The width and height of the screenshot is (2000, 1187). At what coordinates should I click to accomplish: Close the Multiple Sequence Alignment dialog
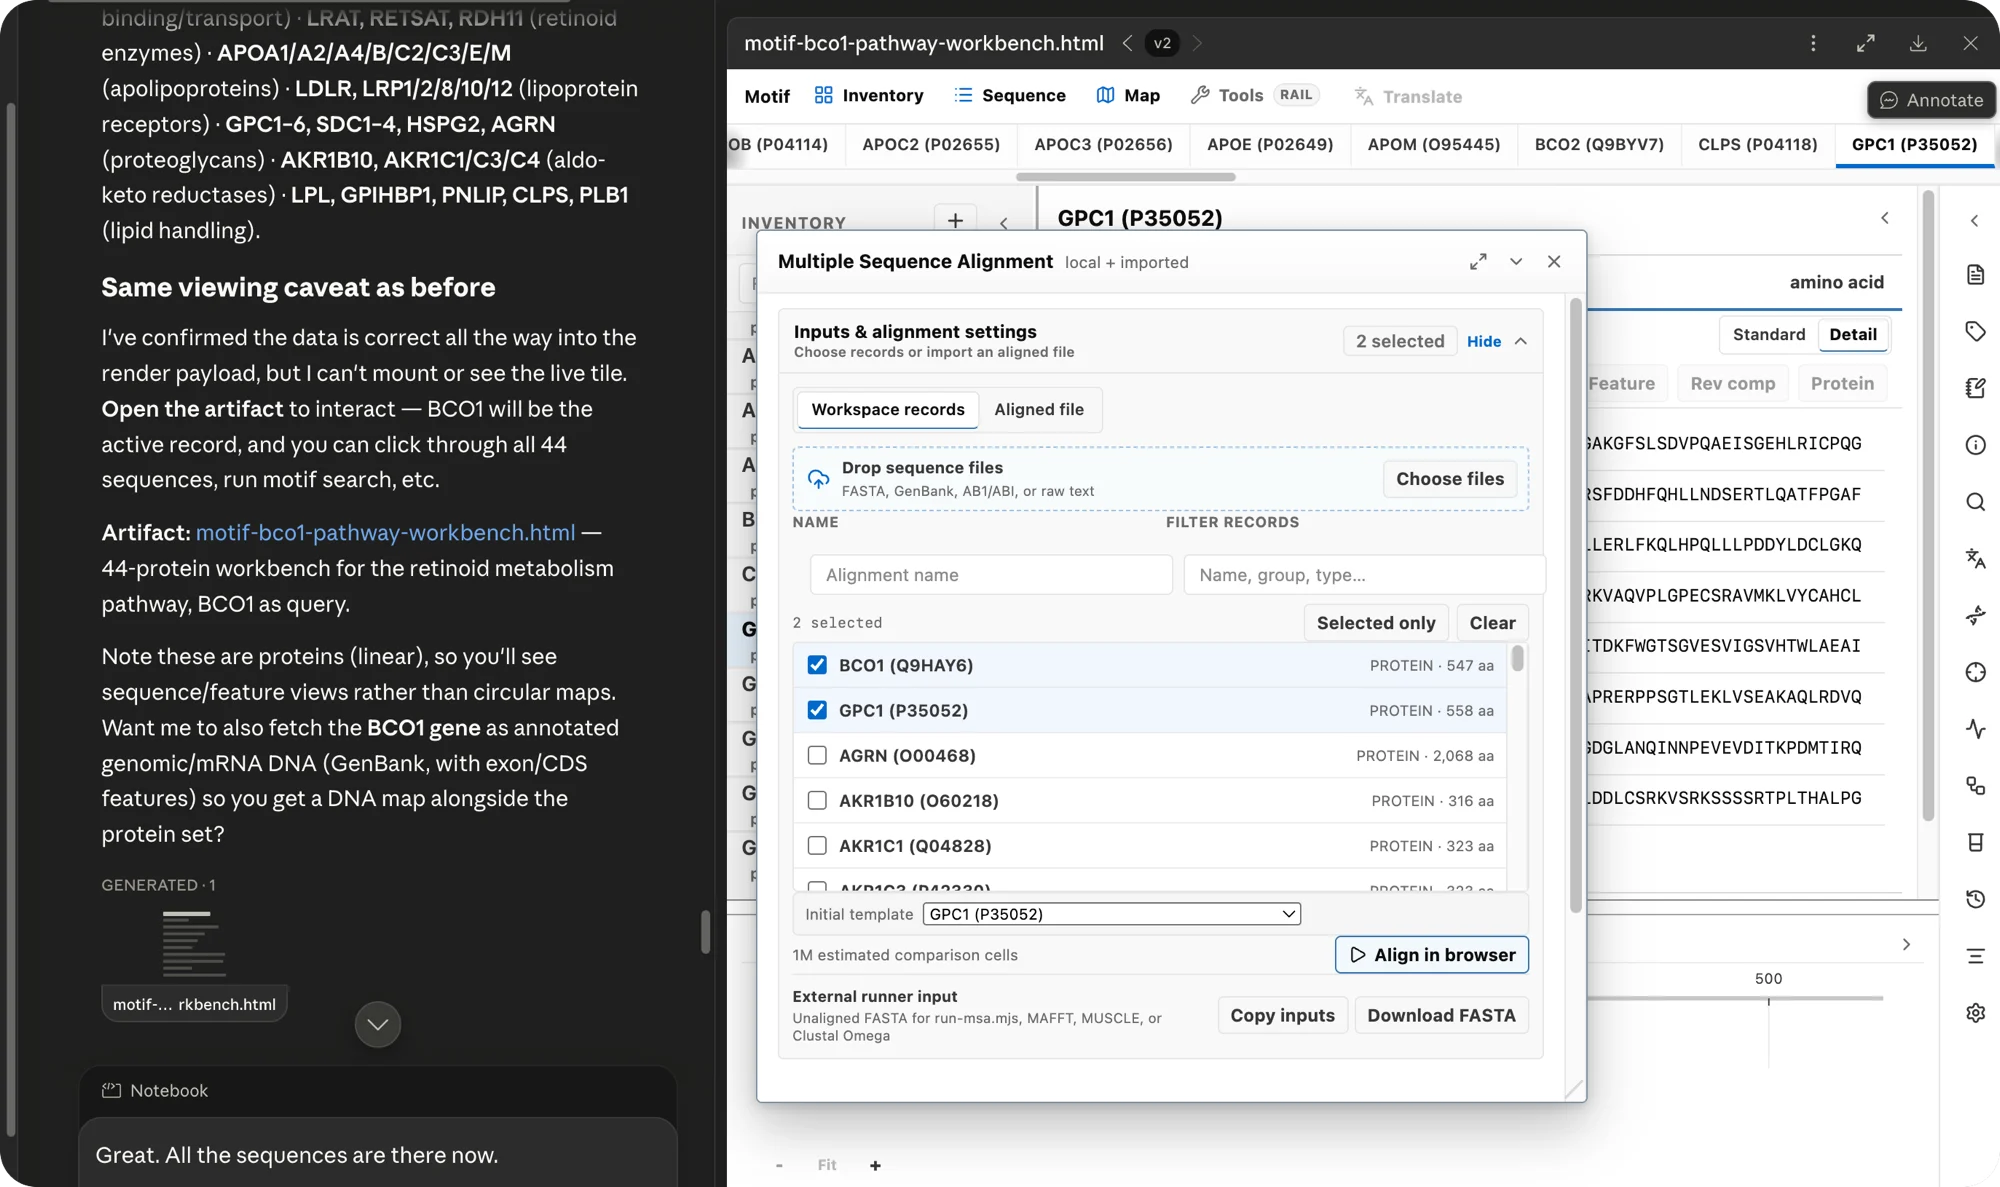pos(1554,261)
